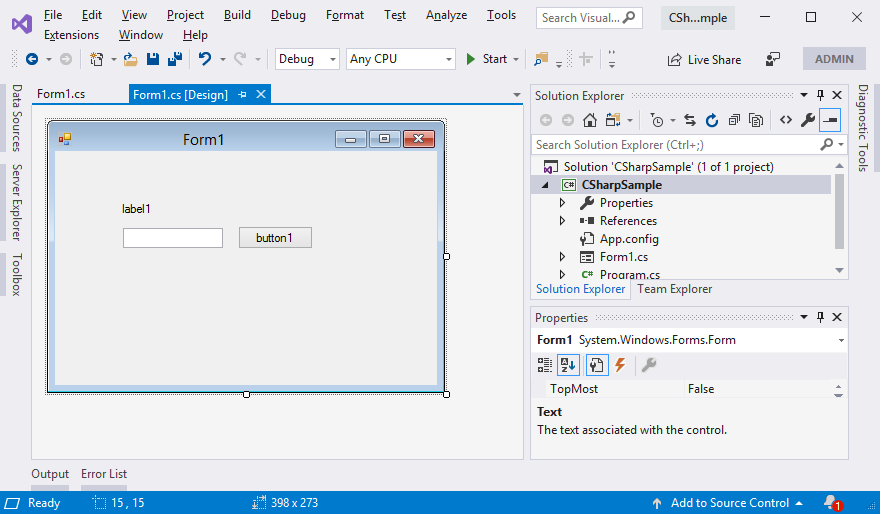Screen dimensions: 880x514
Task: Click the Search Solution Explorer field
Action: [675, 145]
